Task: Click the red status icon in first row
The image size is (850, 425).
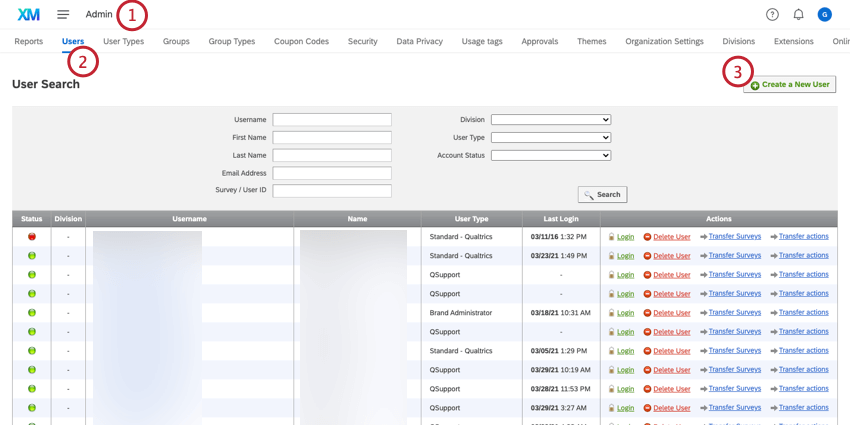Action: click(32, 237)
